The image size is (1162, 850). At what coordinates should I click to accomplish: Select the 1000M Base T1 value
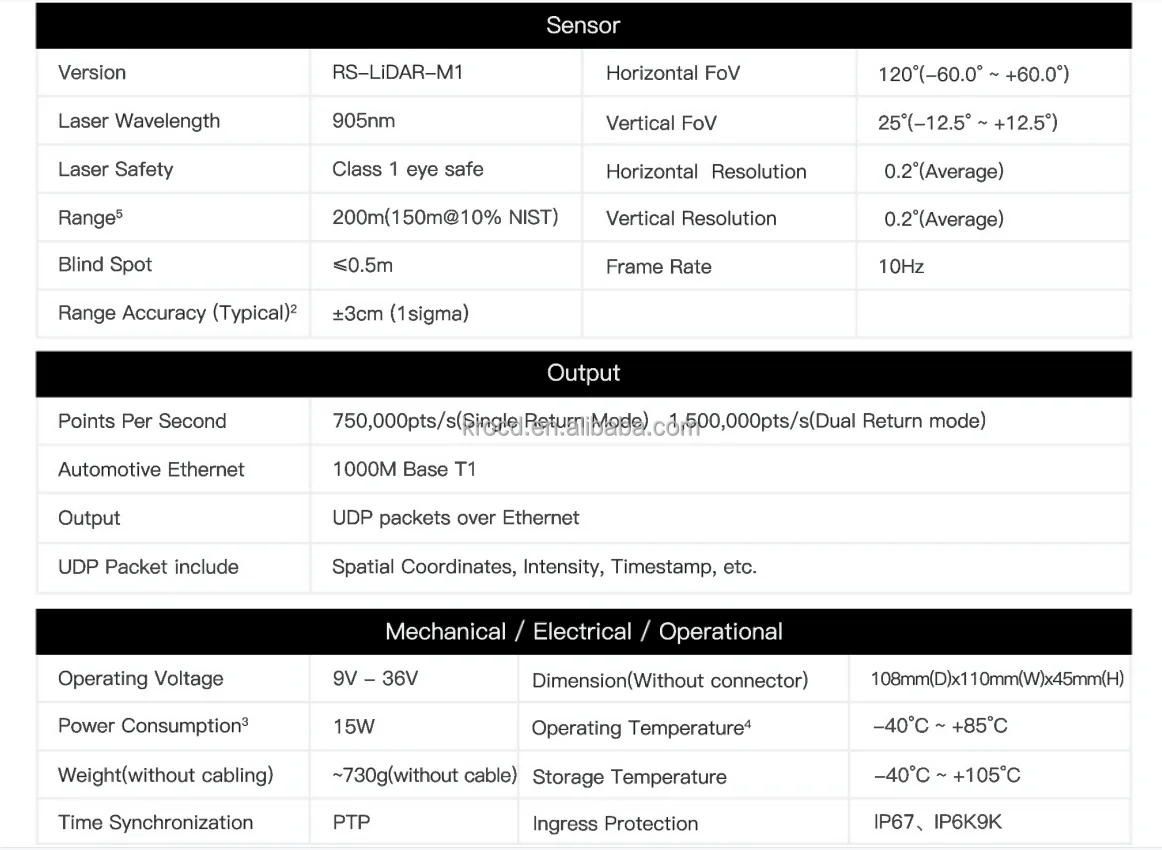pos(404,469)
